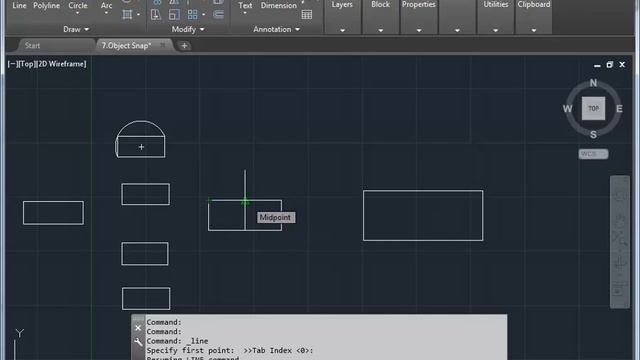
Task: Select the 7.Object Snap drawing tab
Action: pos(126,45)
